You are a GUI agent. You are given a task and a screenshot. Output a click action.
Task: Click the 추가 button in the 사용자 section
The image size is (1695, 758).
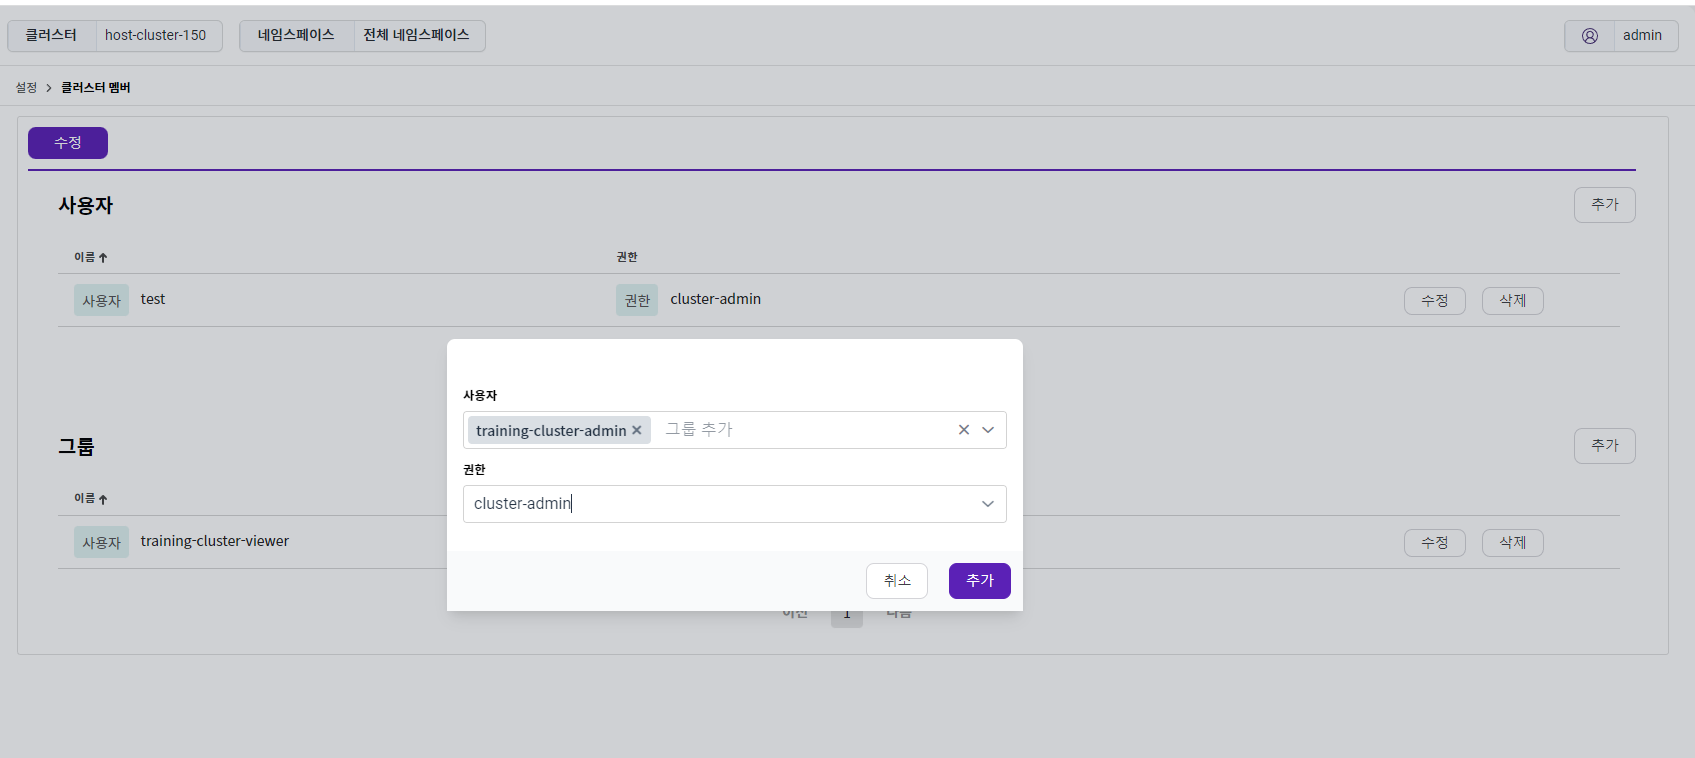(x=1605, y=205)
